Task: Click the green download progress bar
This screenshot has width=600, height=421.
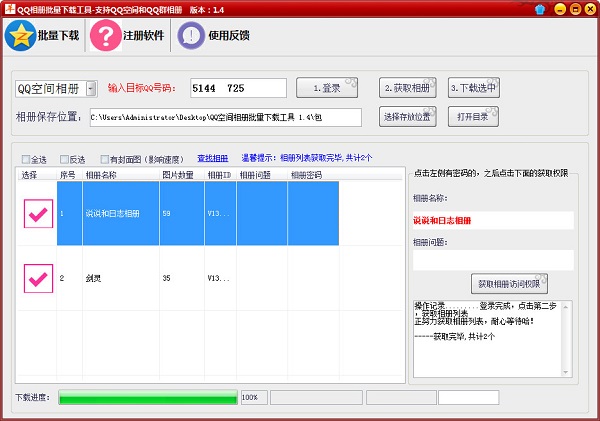Action: [x=148, y=397]
